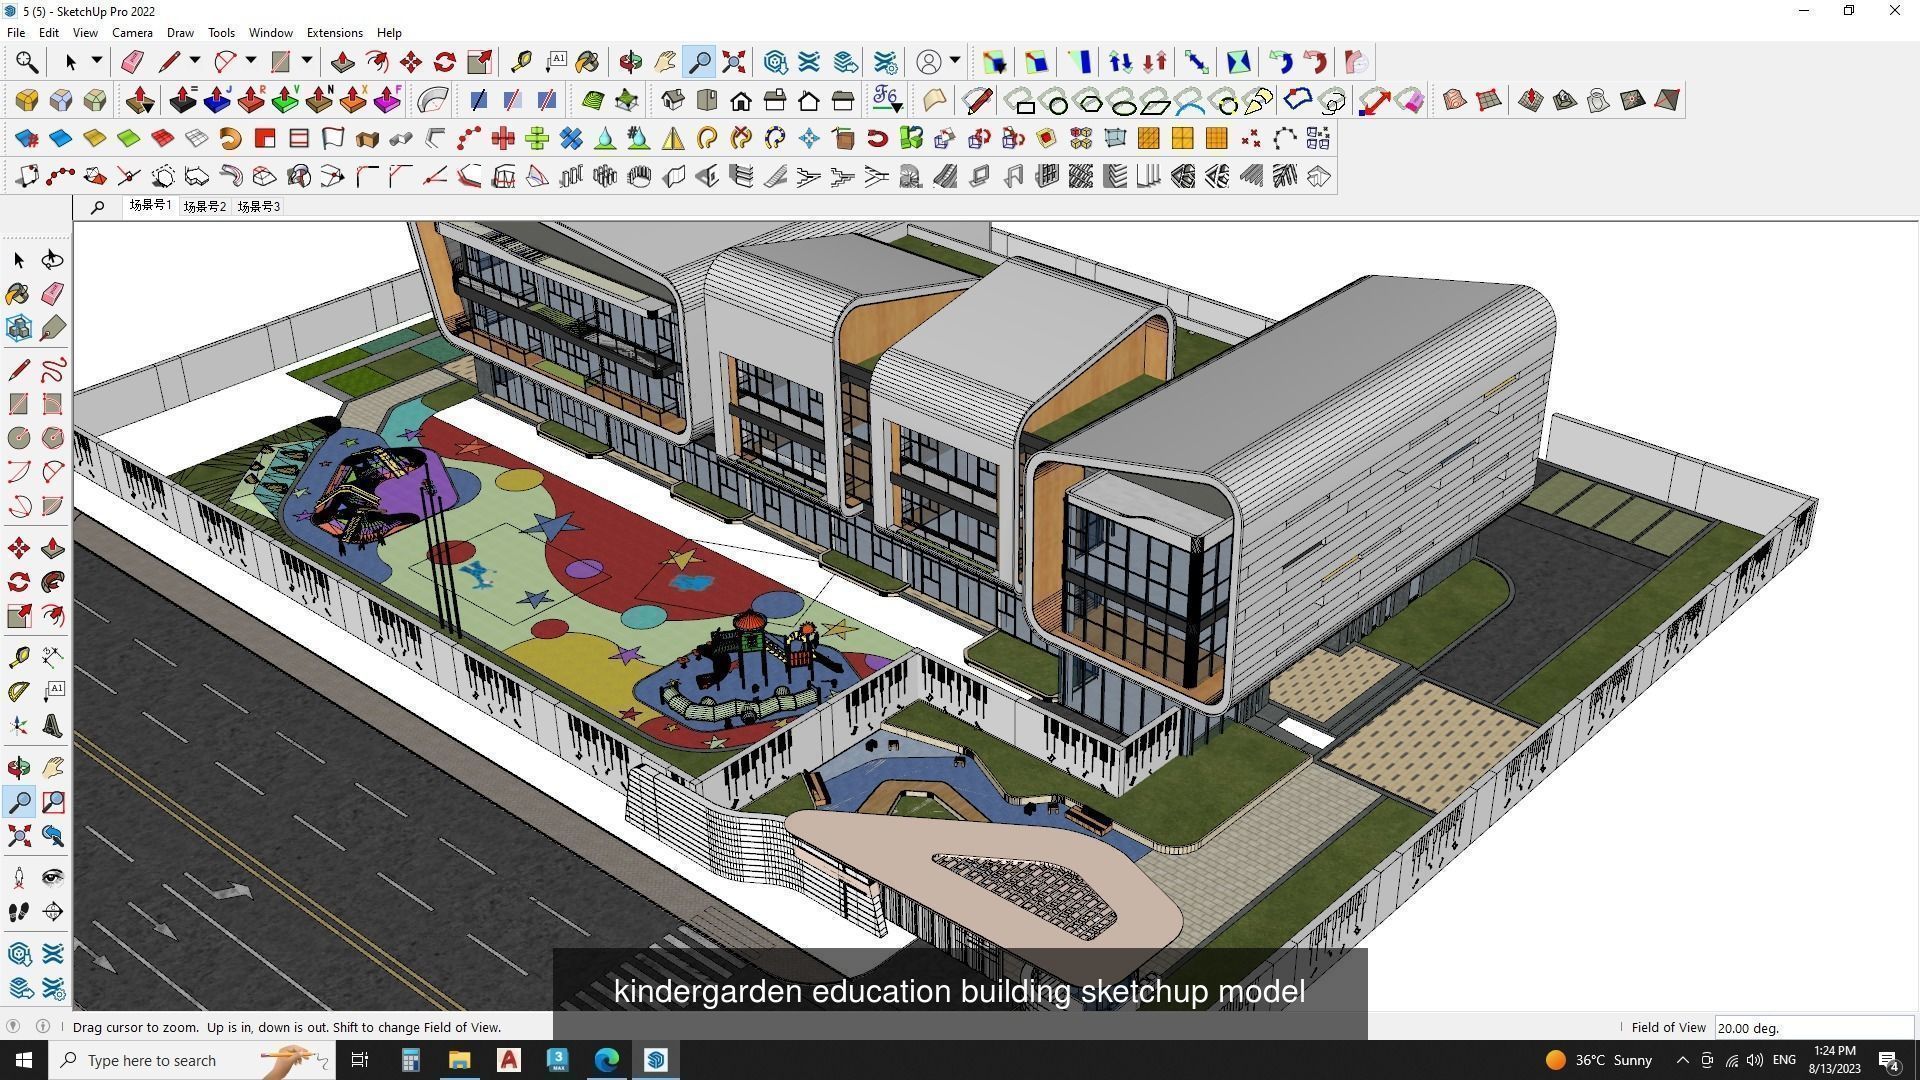Select Position Camera tool in left toolbar

(19, 879)
